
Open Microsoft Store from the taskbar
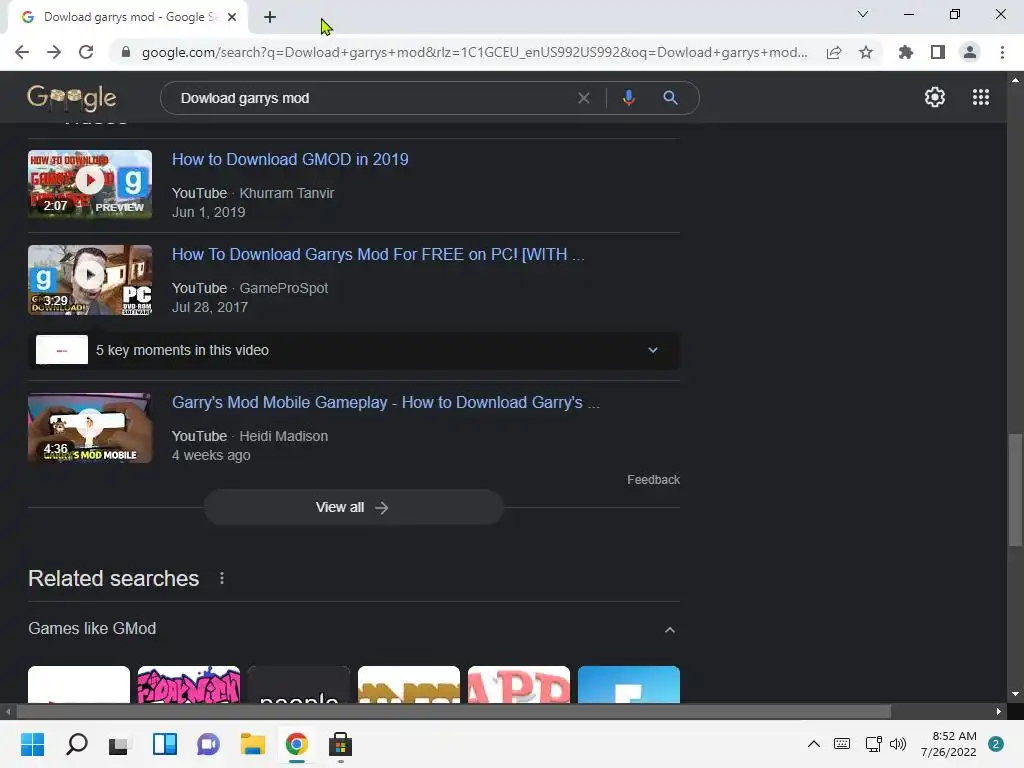[x=340, y=744]
